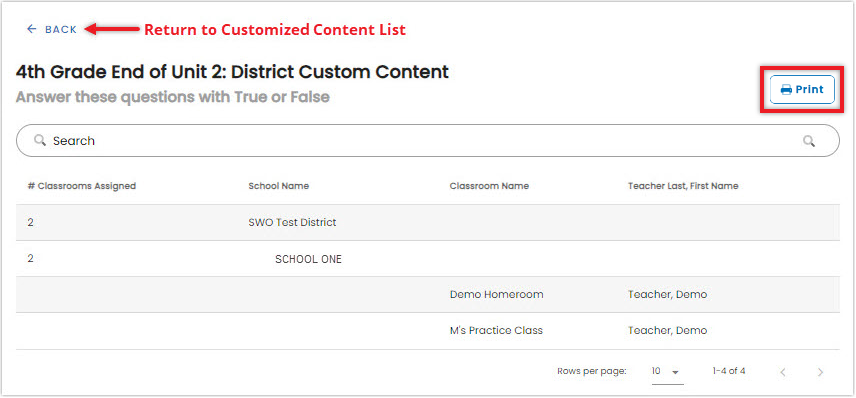Go back via the BACK link
This screenshot has width=856, height=398.
pos(52,29)
